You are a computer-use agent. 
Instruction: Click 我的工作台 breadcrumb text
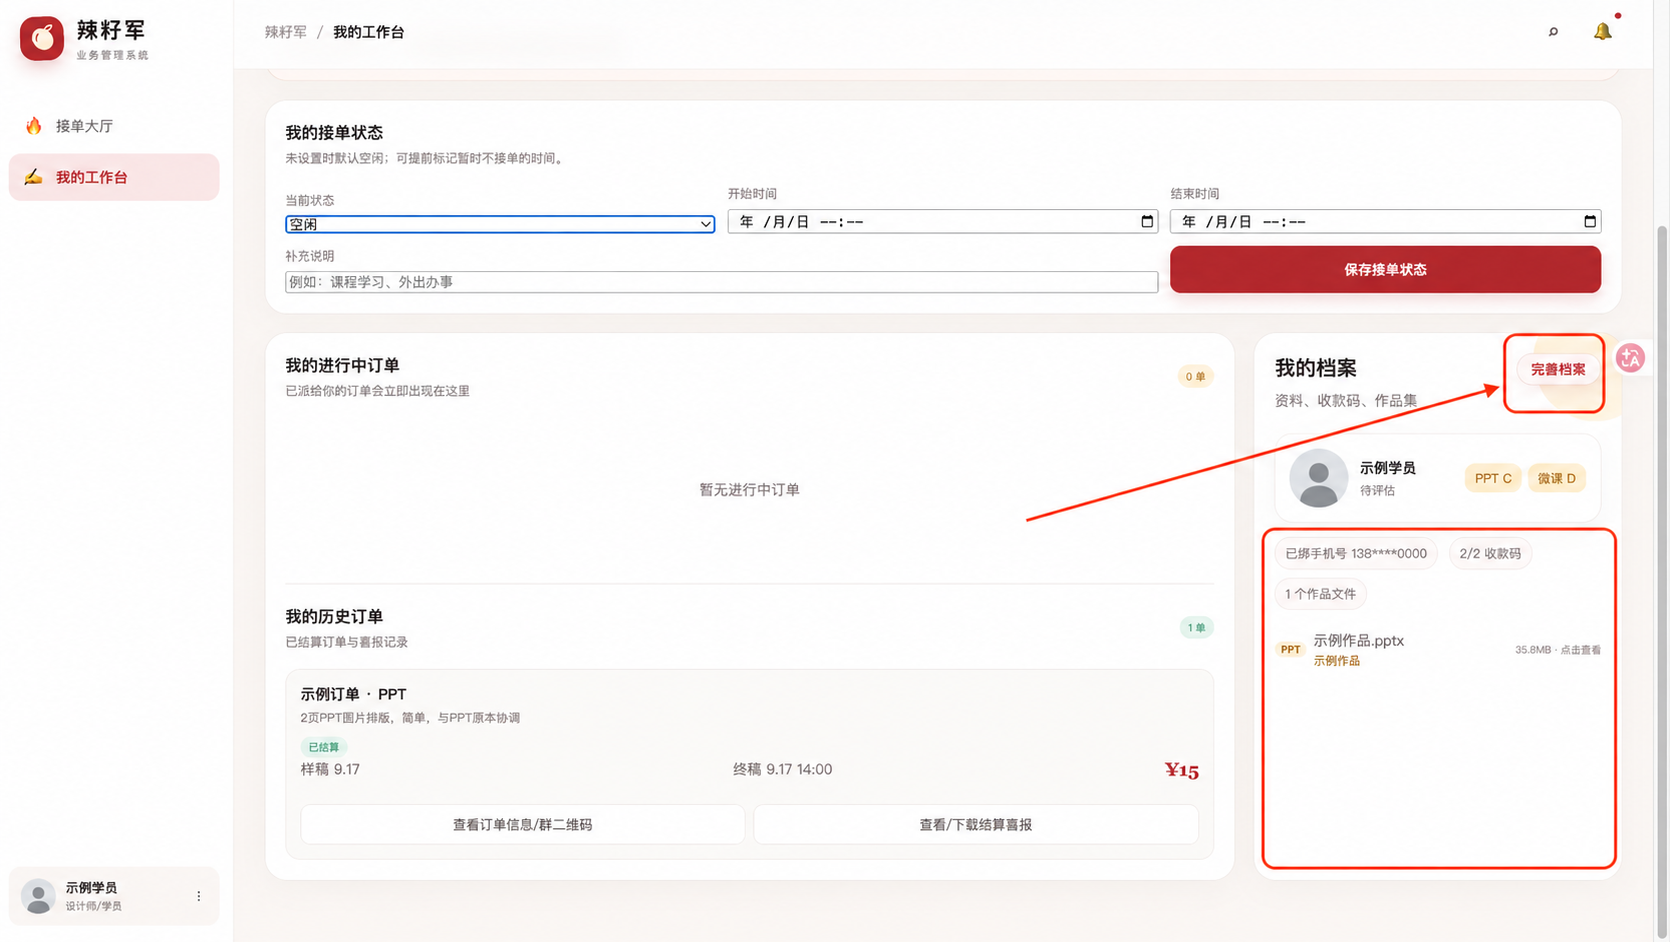coord(368,32)
